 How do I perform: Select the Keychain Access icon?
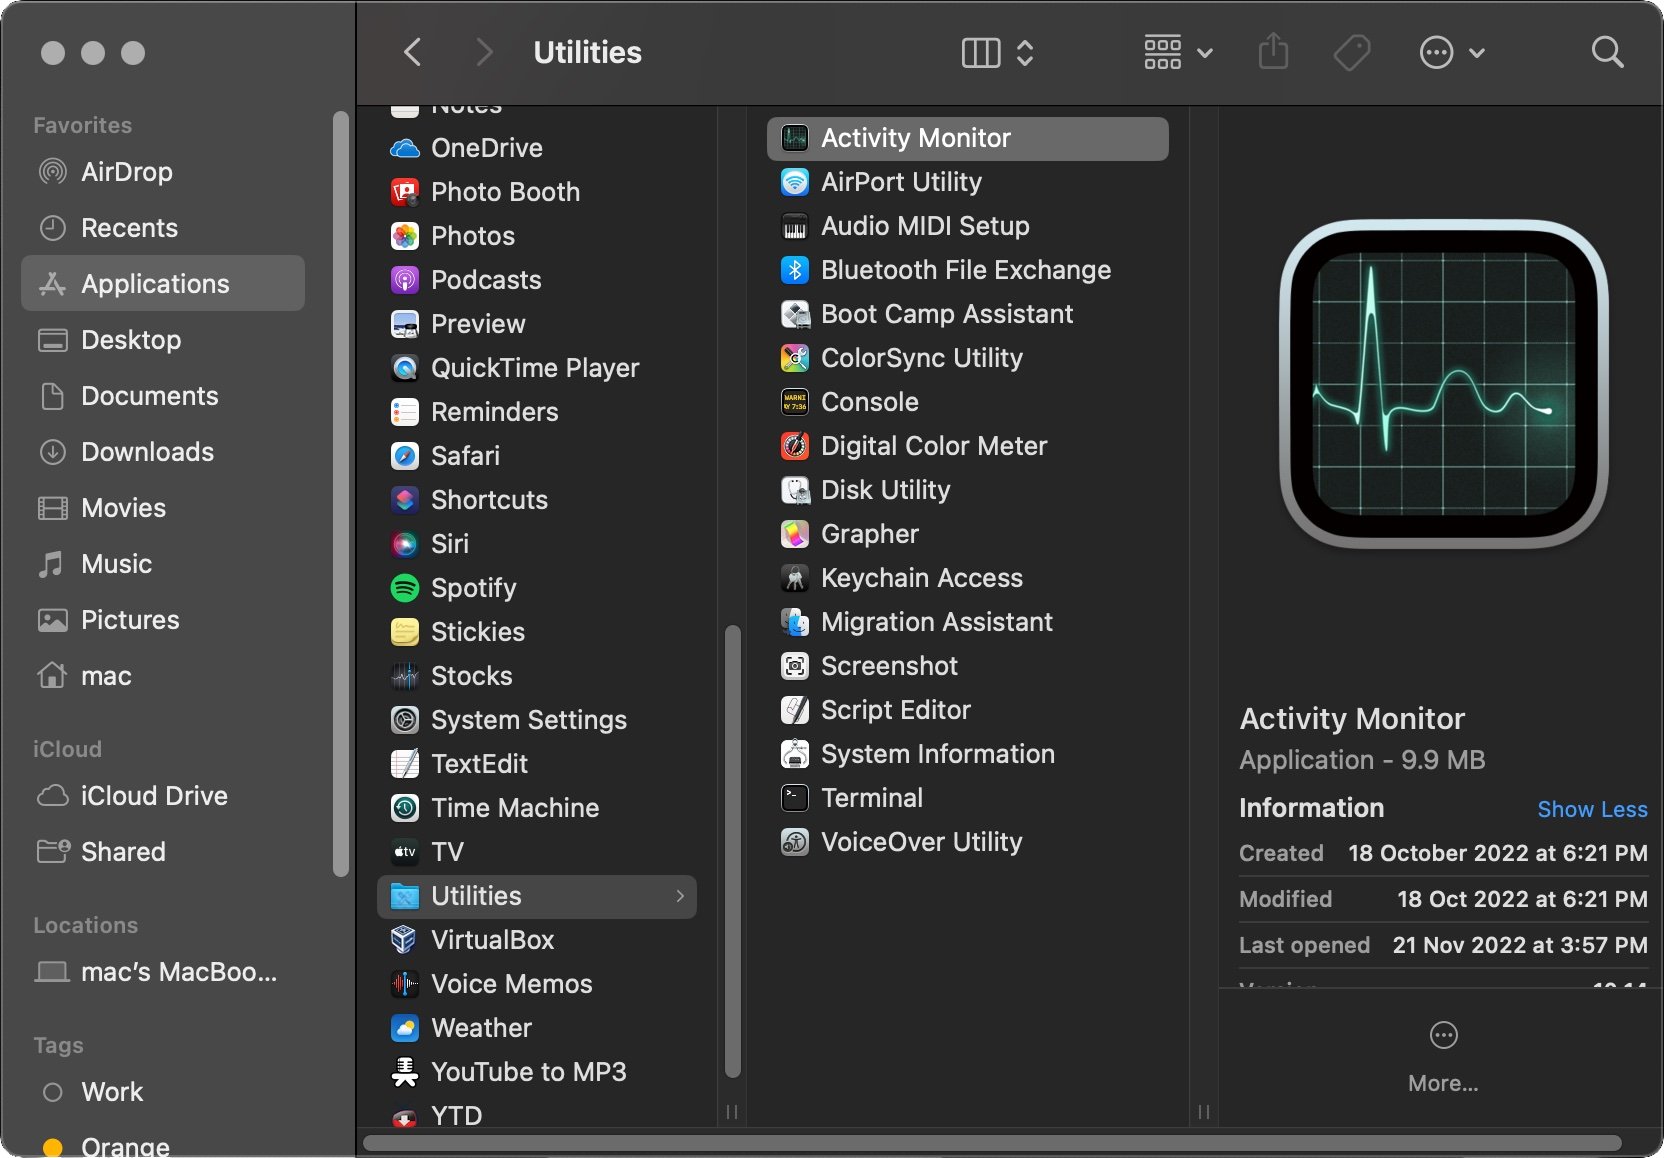pyautogui.click(x=793, y=577)
